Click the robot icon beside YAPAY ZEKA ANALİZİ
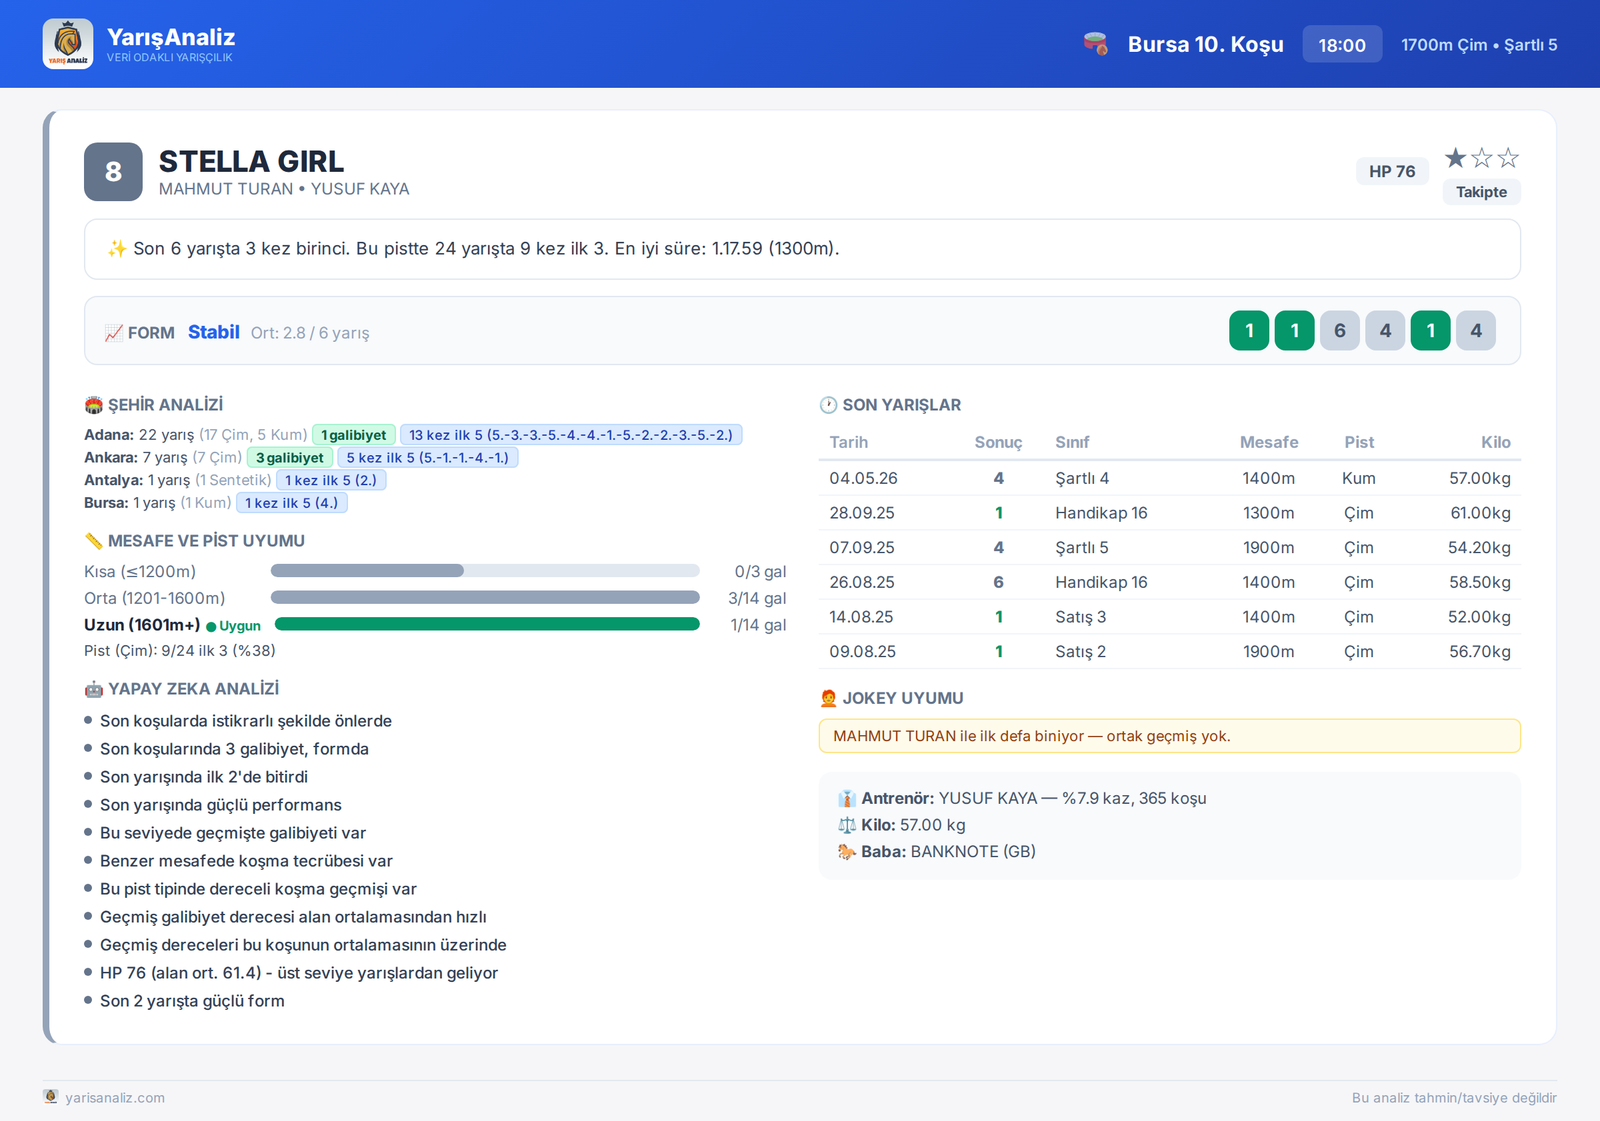Viewport: 1600px width, 1121px height. point(94,689)
